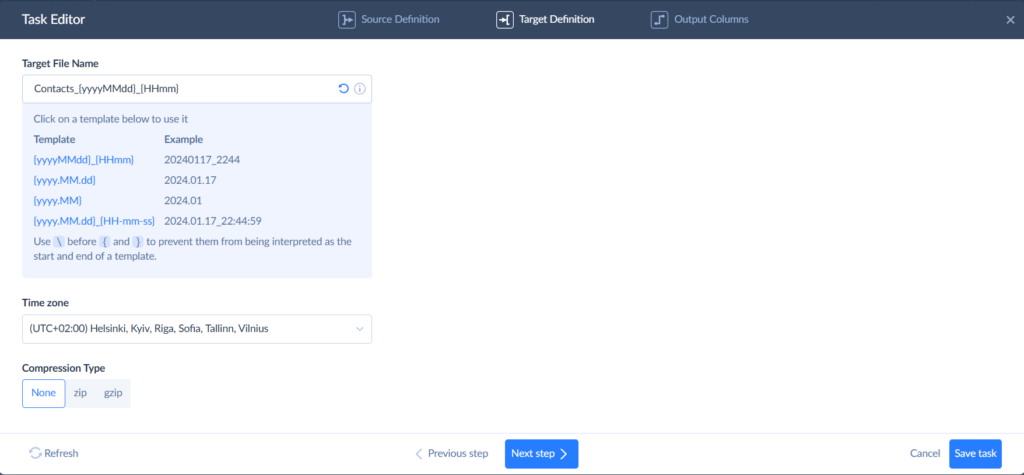Click the Save task button
Screen dimensions: 1024x475
pyautogui.click(x=975, y=453)
